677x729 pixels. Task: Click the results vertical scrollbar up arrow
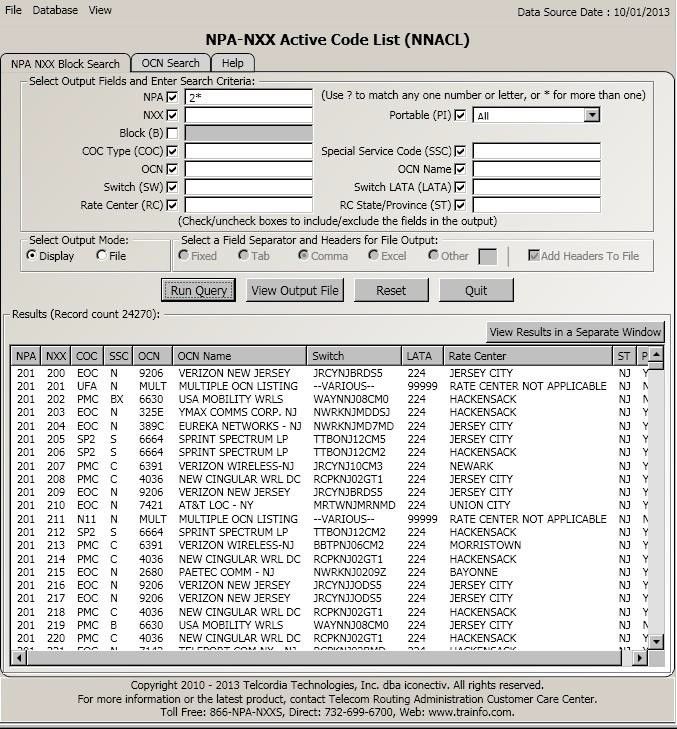tap(656, 354)
